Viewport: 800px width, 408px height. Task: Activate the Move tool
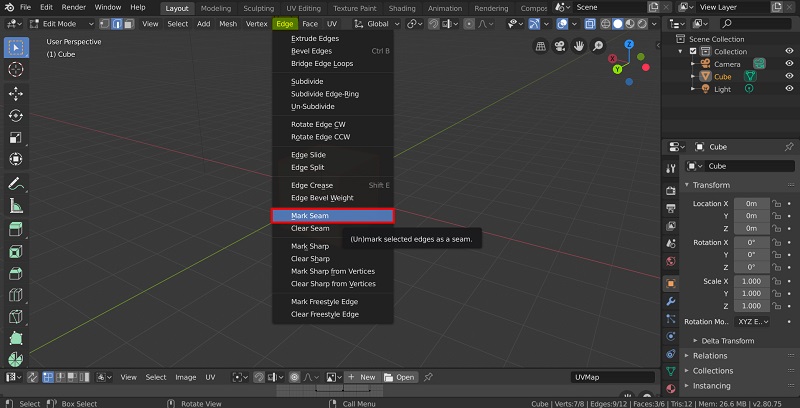tap(16, 93)
